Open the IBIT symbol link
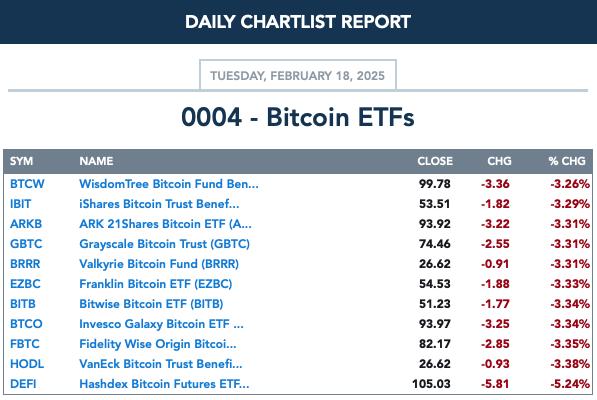Image resolution: width=597 pixels, height=400 pixels. [x=21, y=204]
